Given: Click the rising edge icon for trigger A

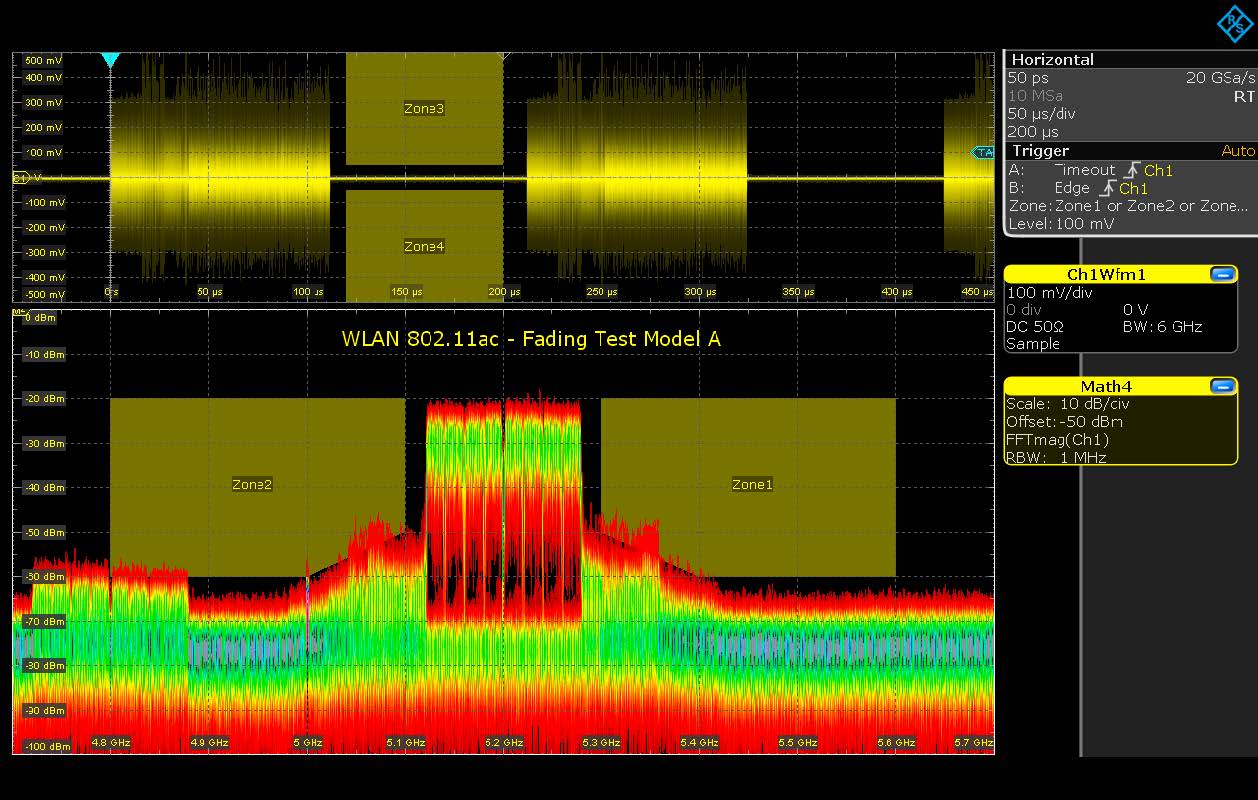Looking at the screenshot, I should point(1130,171).
